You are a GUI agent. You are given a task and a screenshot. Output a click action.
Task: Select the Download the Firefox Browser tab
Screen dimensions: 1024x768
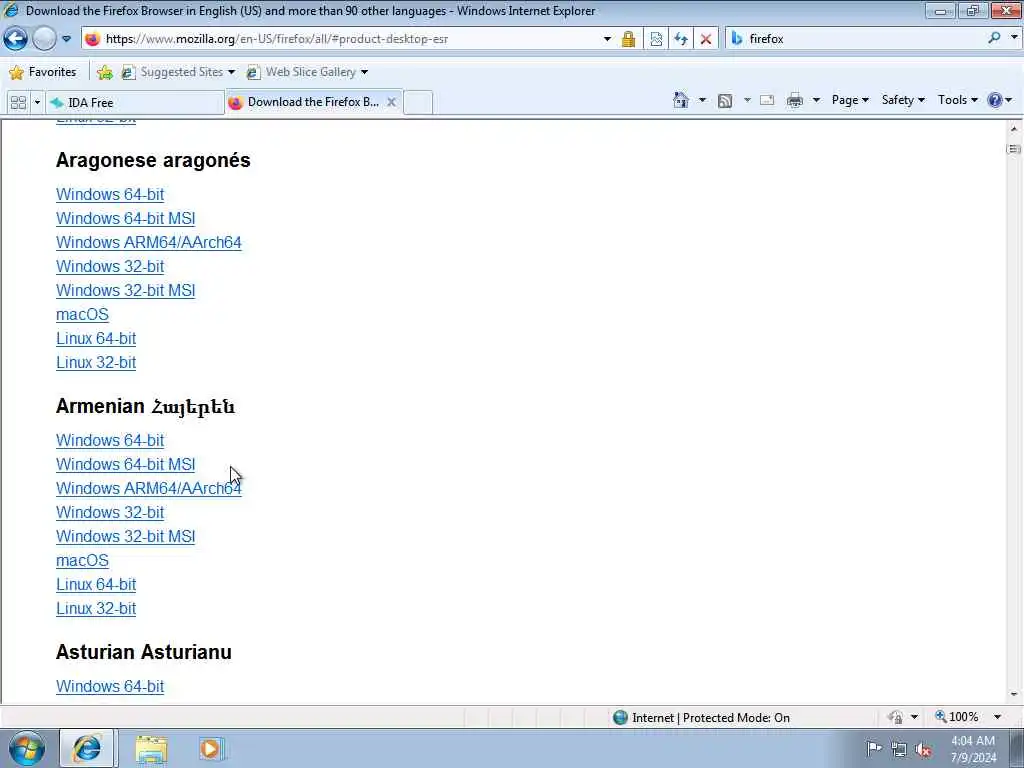pos(306,102)
